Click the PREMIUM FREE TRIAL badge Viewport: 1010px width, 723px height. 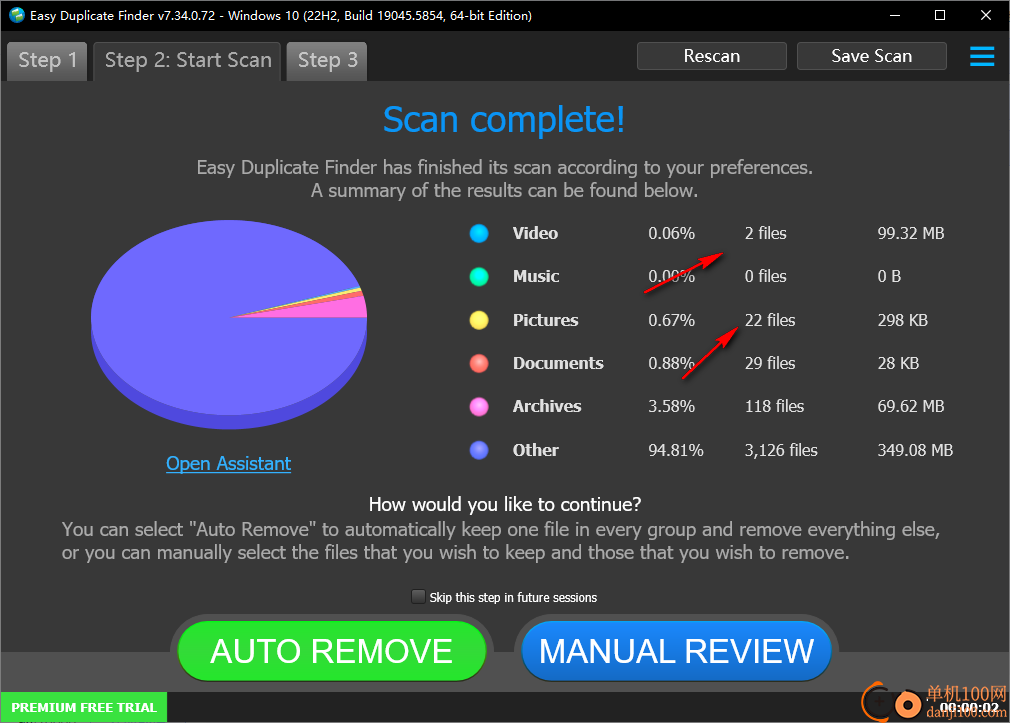pos(84,707)
